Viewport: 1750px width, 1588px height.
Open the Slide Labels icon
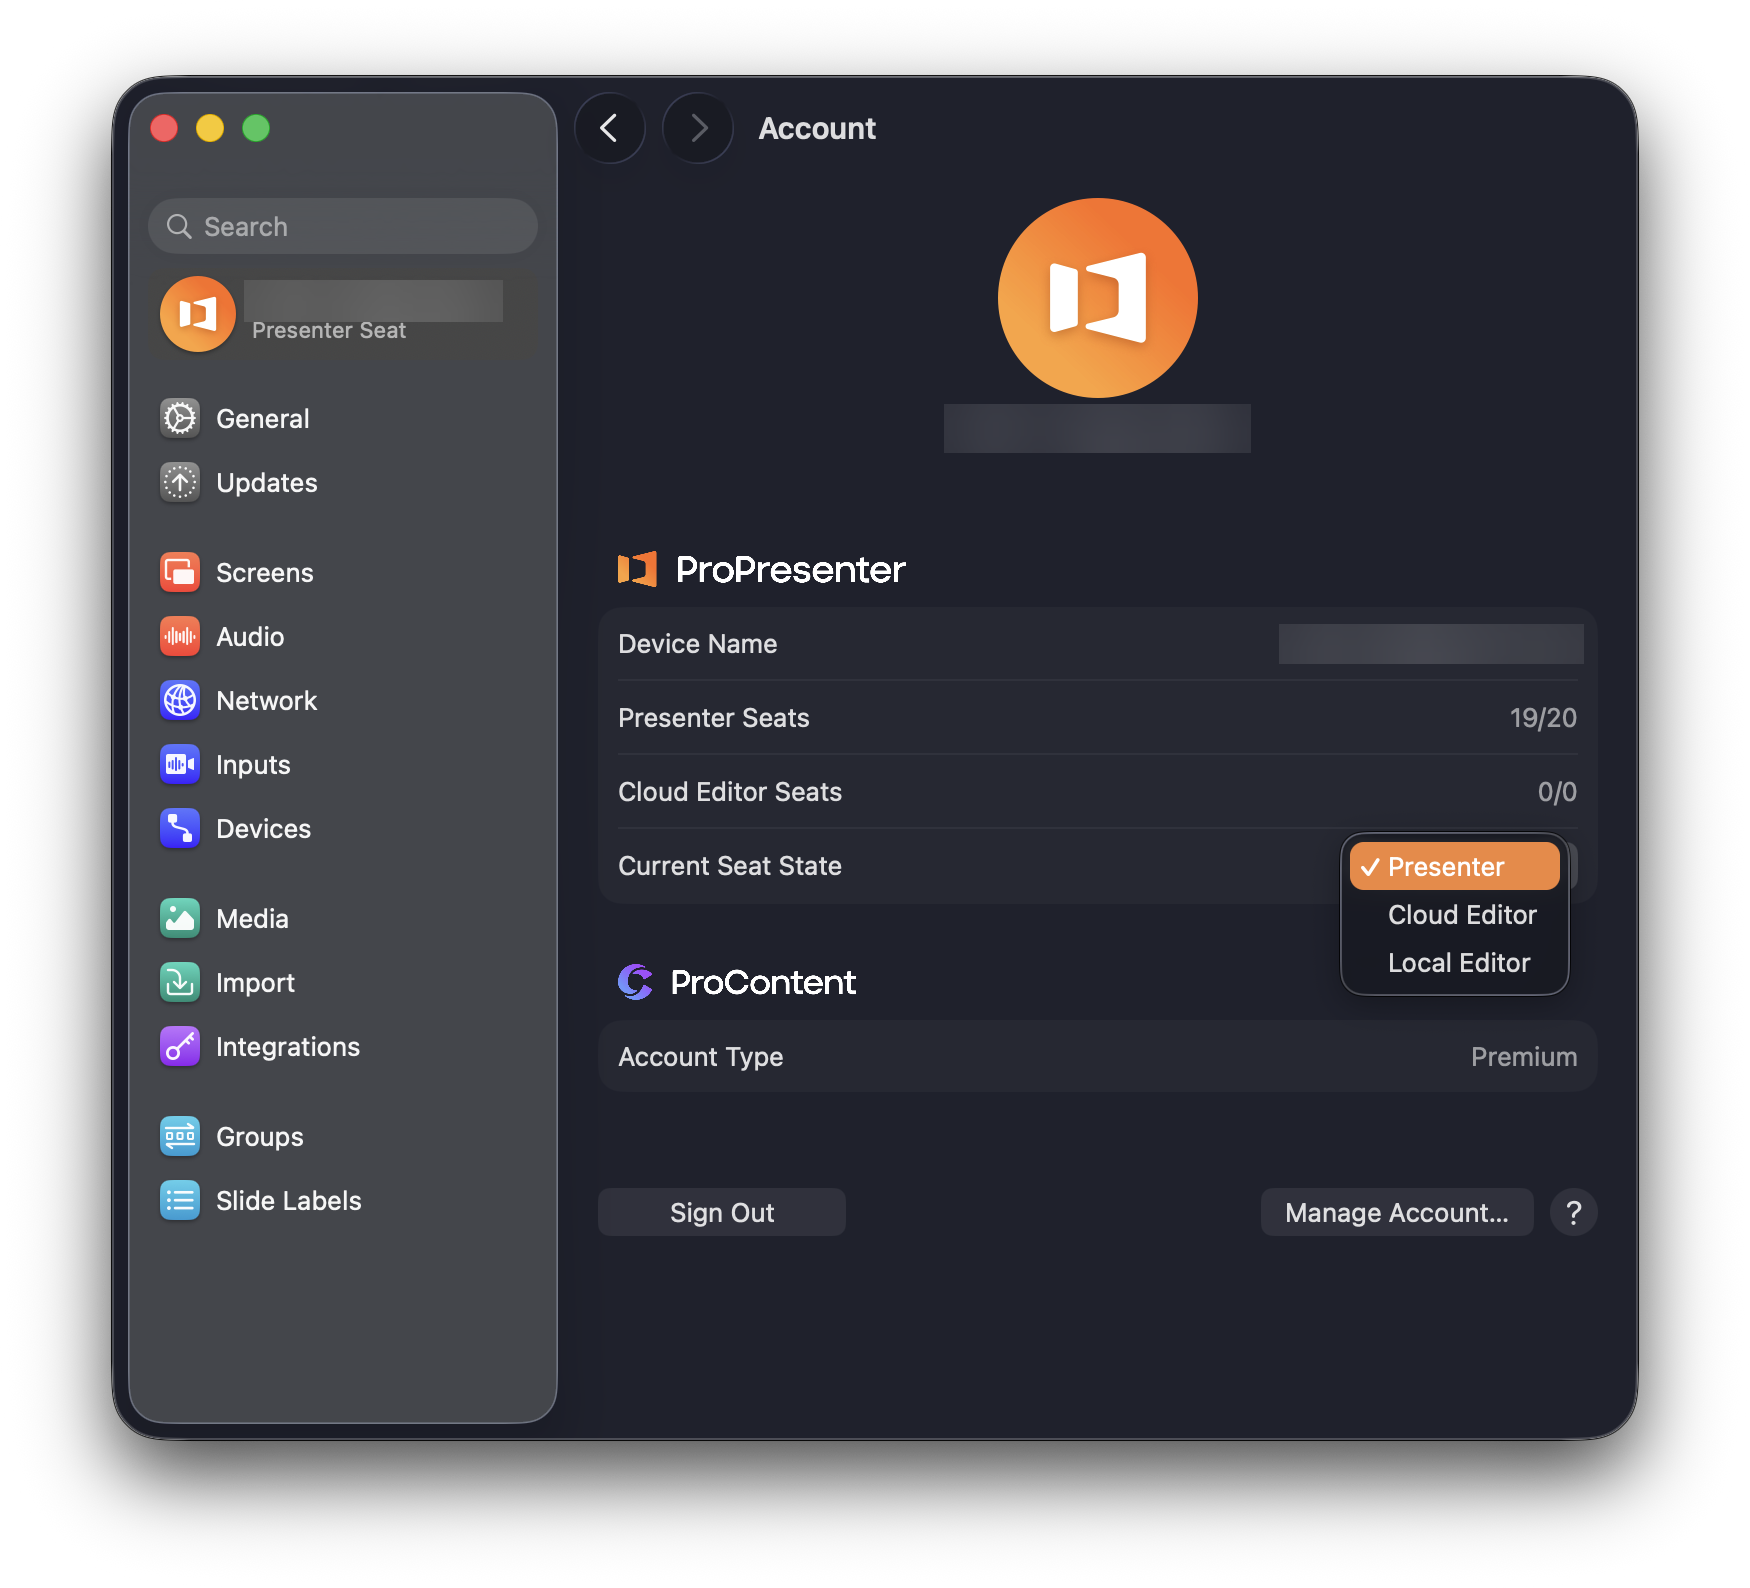point(180,1200)
